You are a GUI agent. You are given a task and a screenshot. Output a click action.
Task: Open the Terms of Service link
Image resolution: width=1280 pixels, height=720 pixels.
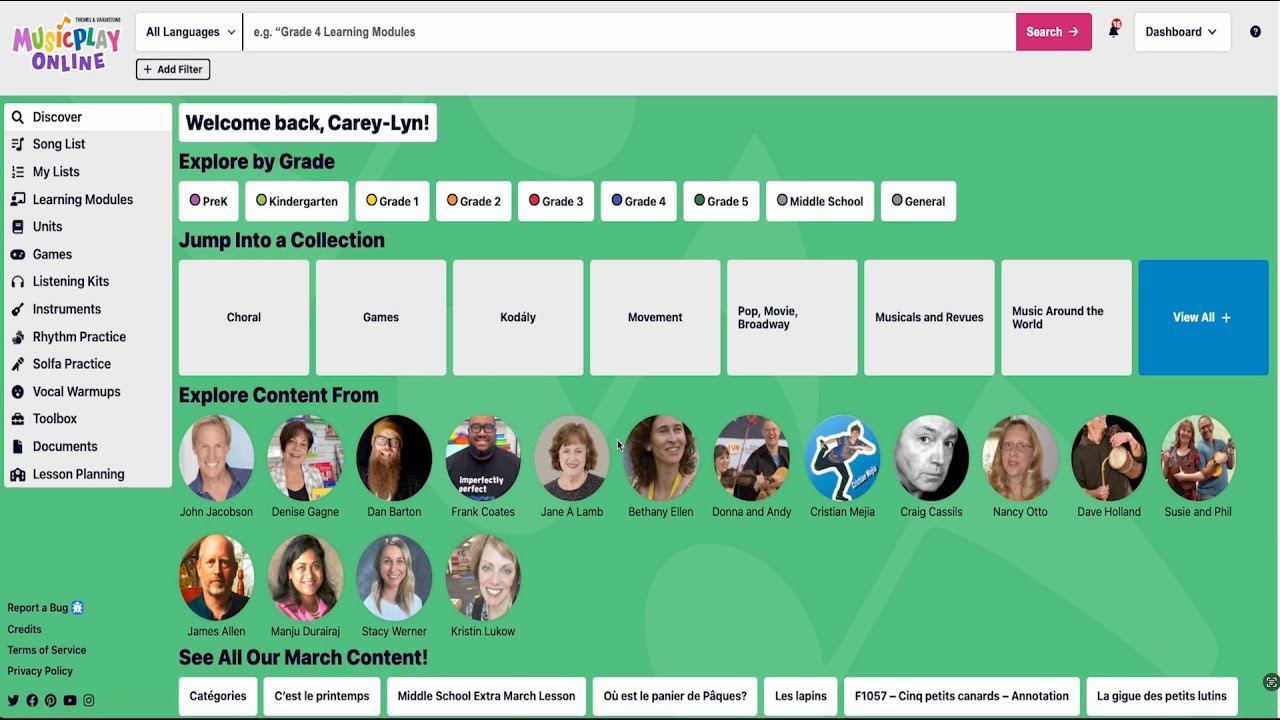point(47,650)
